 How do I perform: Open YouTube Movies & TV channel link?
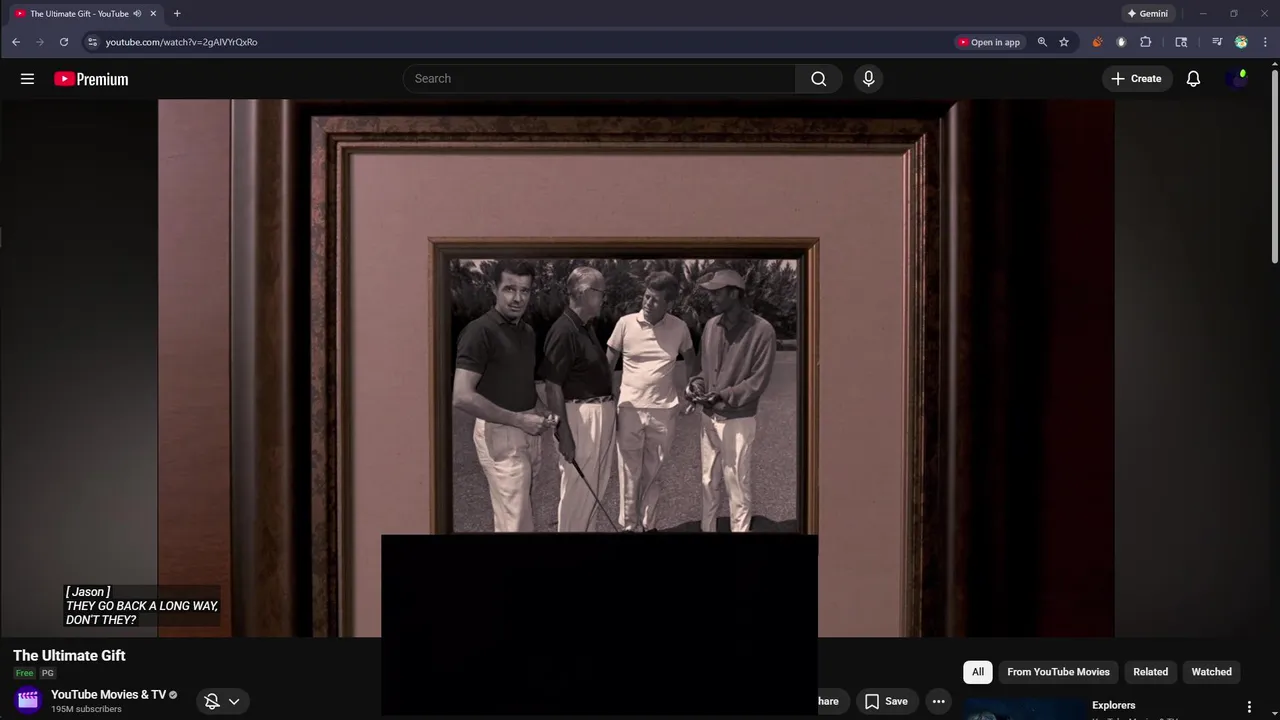(108, 695)
